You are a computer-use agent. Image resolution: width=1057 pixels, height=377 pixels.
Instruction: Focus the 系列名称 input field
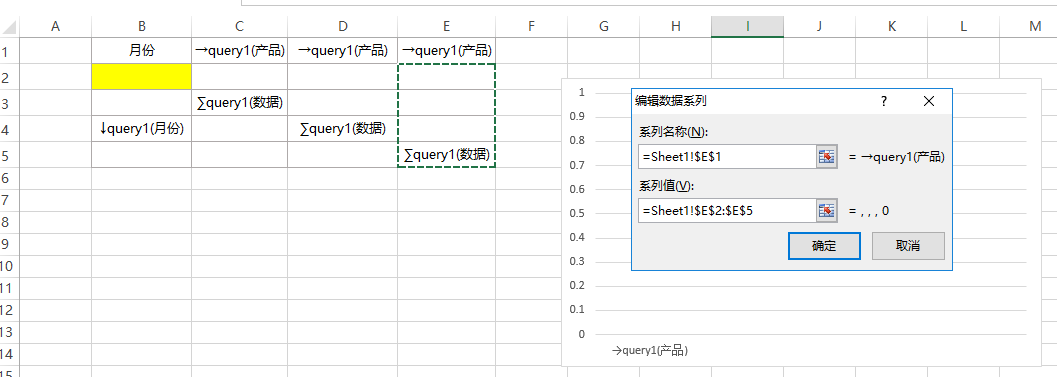pos(727,156)
